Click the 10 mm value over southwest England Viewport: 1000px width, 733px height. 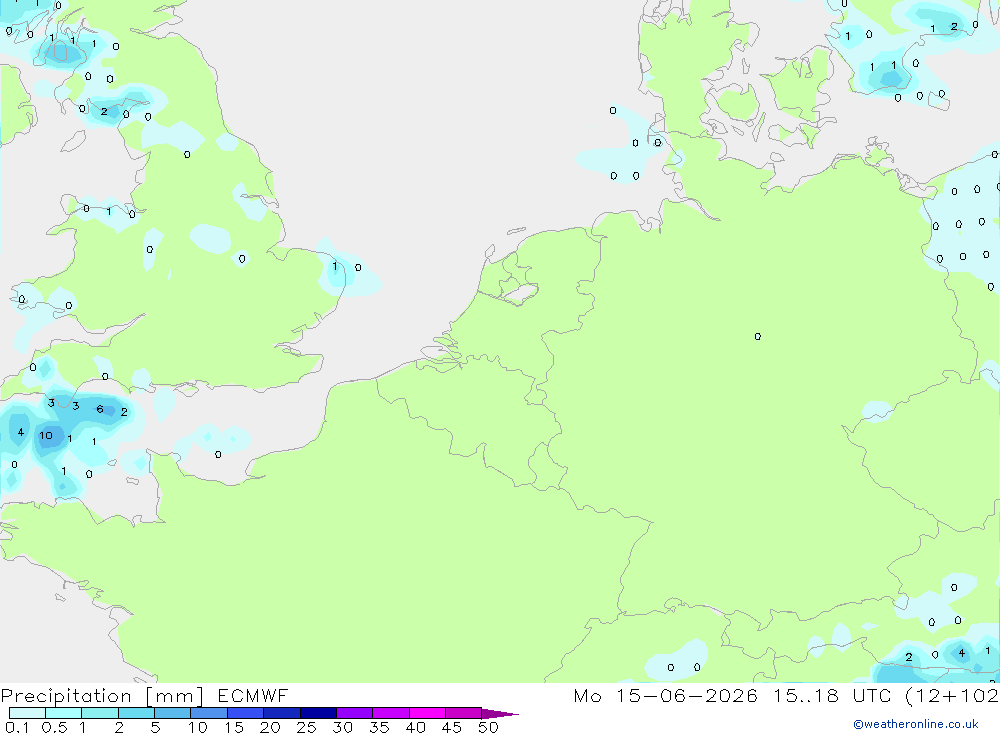tap(46, 436)
